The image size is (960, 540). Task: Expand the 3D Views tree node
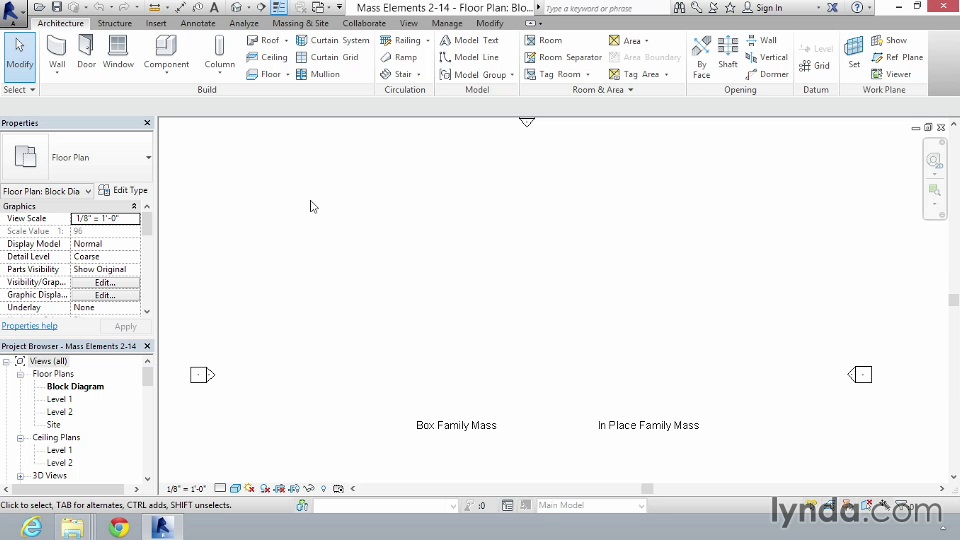click(21, 476)
